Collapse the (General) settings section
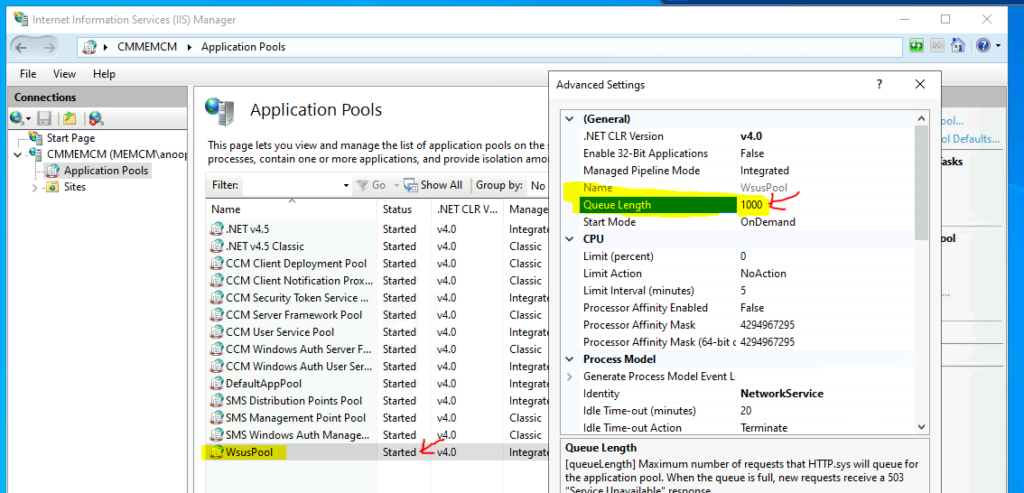Screen dimensions: 1024x493 tap(569, 119)
